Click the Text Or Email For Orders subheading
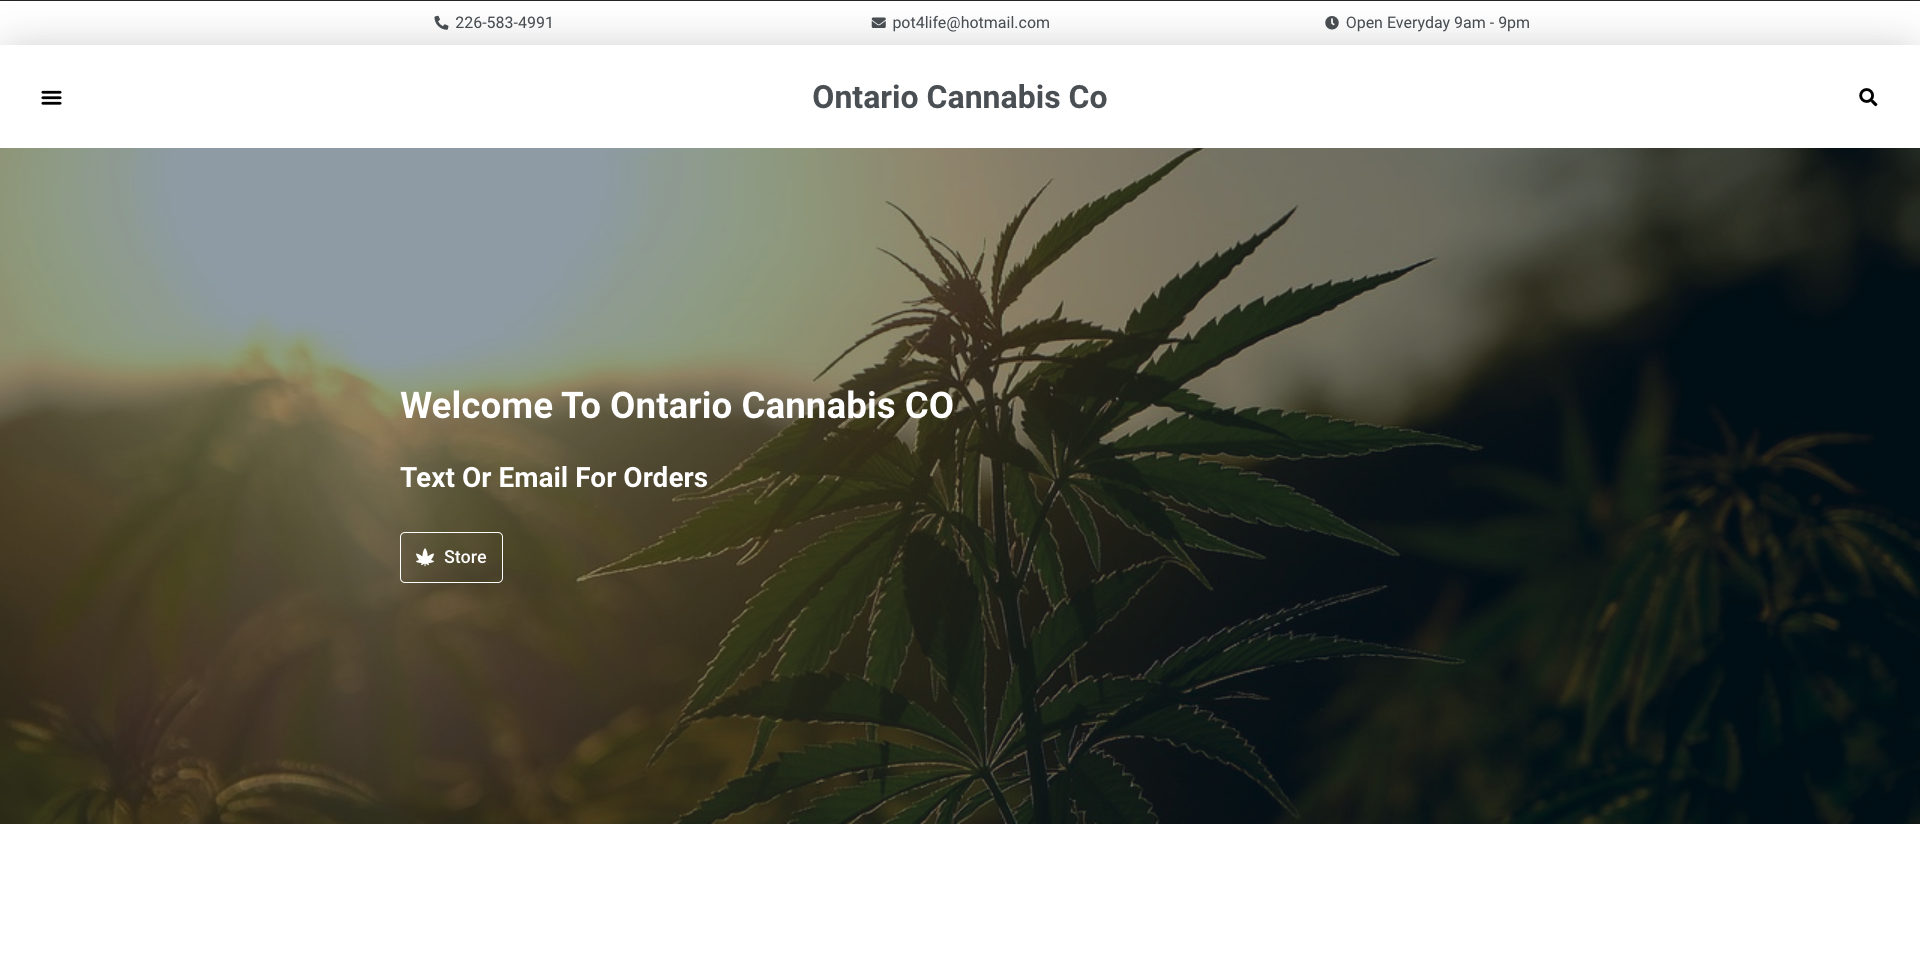Image resolution: width=1920 pixels, height=970 pixels. 553,477
